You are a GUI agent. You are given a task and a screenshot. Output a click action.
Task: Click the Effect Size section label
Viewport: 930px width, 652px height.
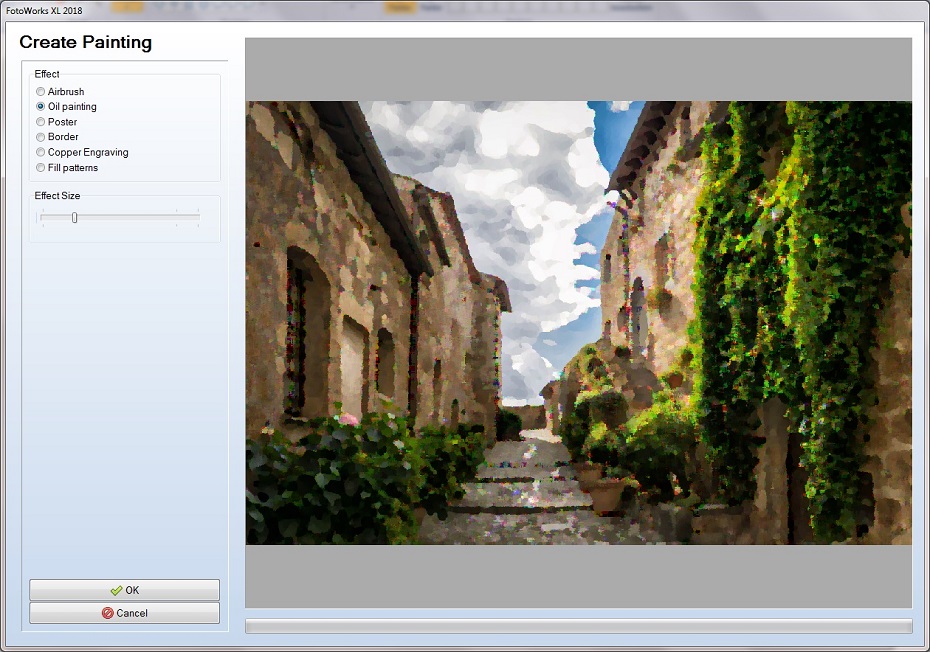click(x=55, y=196)
